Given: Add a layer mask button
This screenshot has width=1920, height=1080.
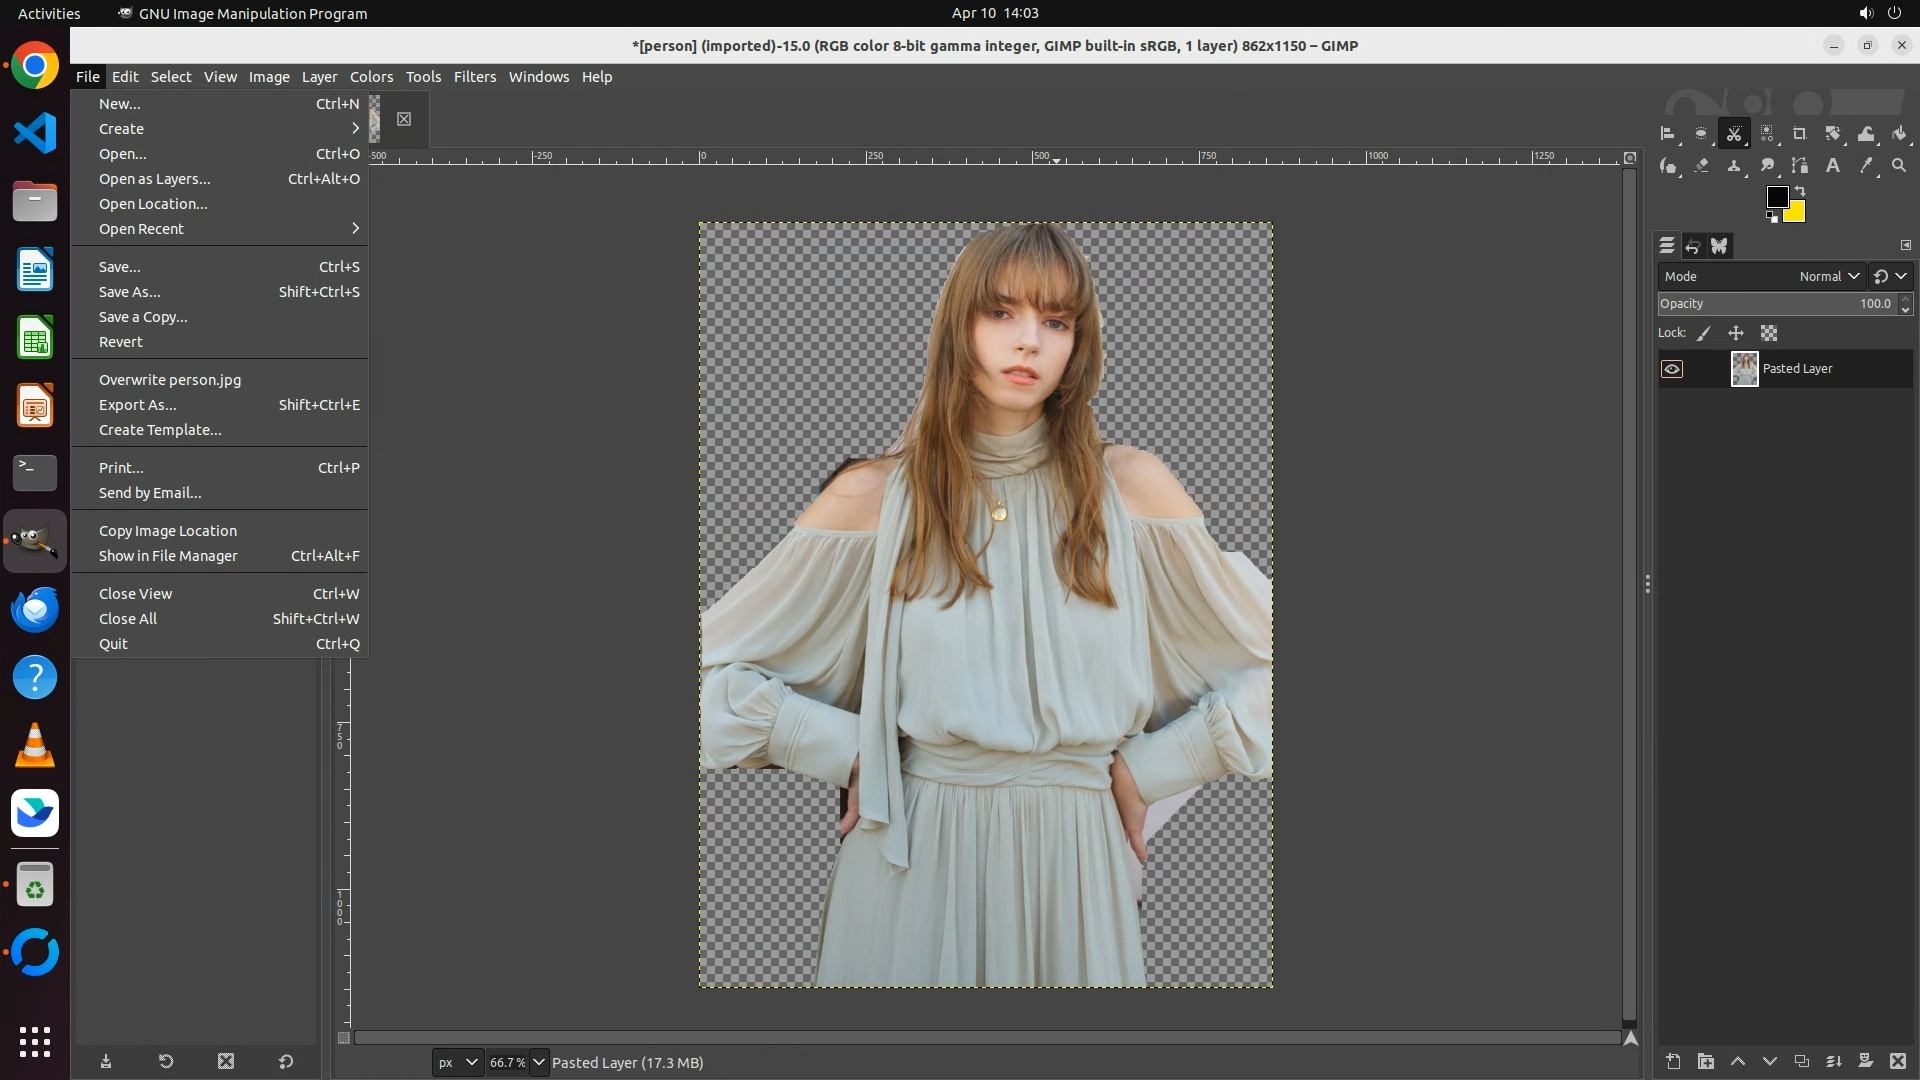Looking at the screenshot, I should tap(1865, 1061).
